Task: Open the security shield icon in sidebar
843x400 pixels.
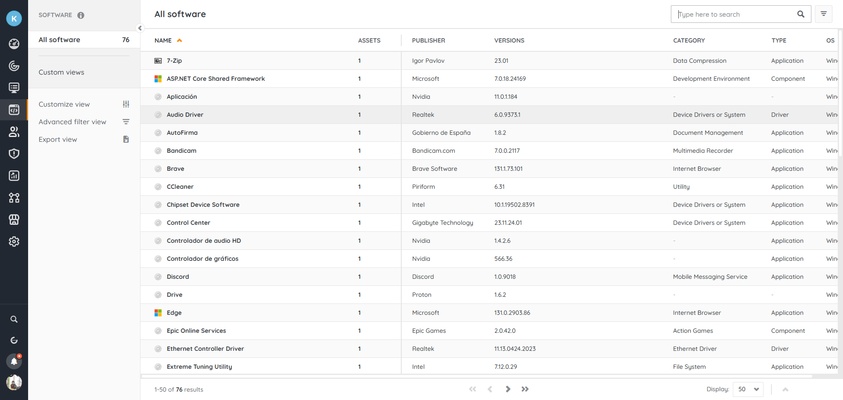Action: 14,154
